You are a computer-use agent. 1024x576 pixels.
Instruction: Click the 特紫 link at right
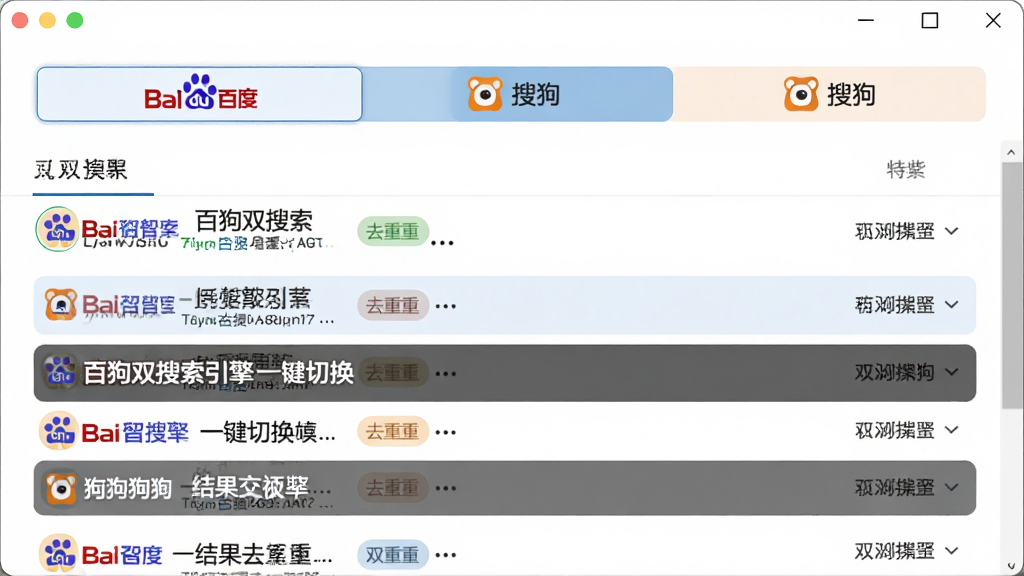(906, 170)
